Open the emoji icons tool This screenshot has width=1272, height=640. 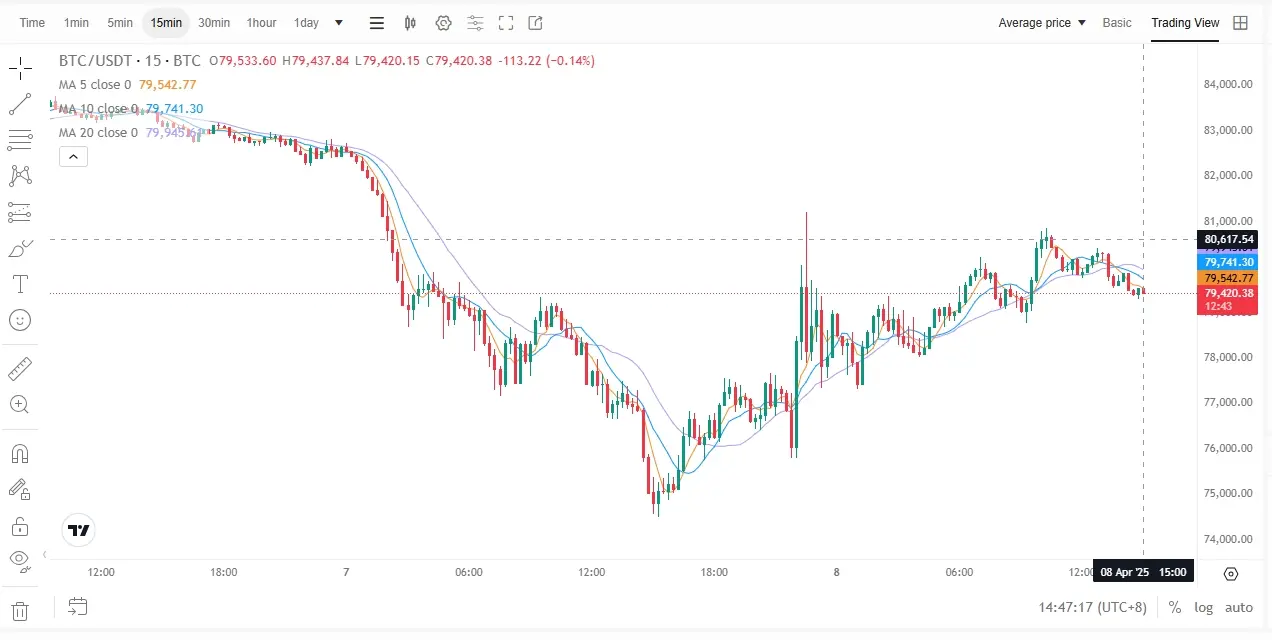[x=19, y=320]
